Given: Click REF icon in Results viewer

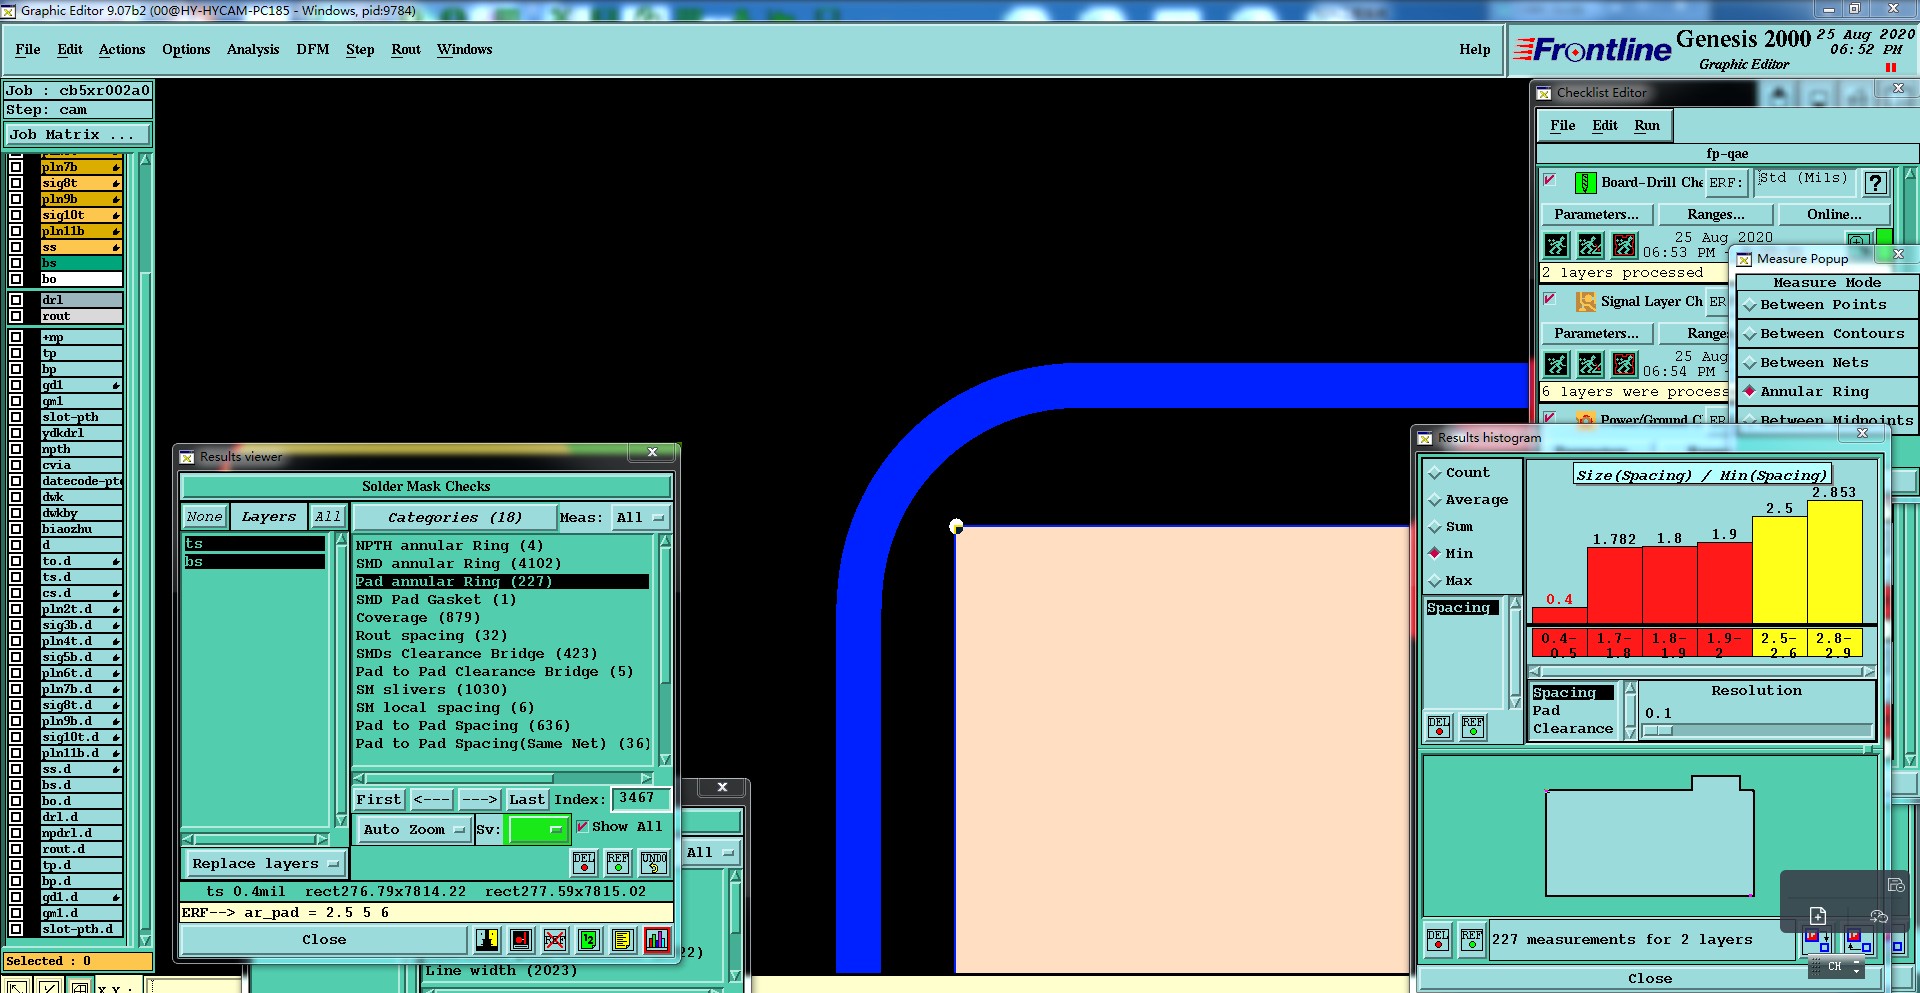Looking at the screenshot, I should [x=618, y=863].
